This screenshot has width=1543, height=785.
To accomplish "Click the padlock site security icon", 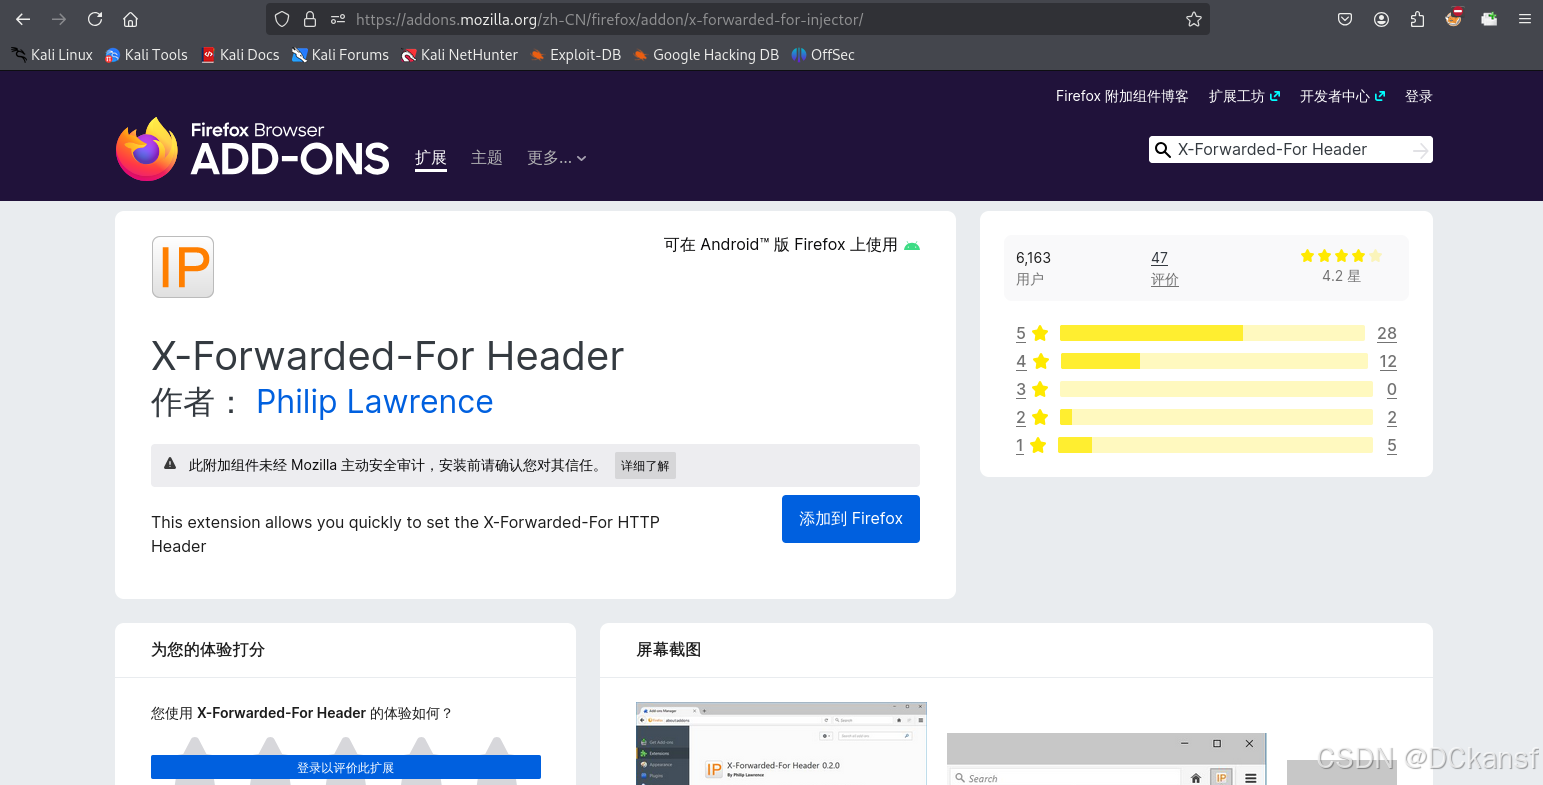I will pos(310,19).
